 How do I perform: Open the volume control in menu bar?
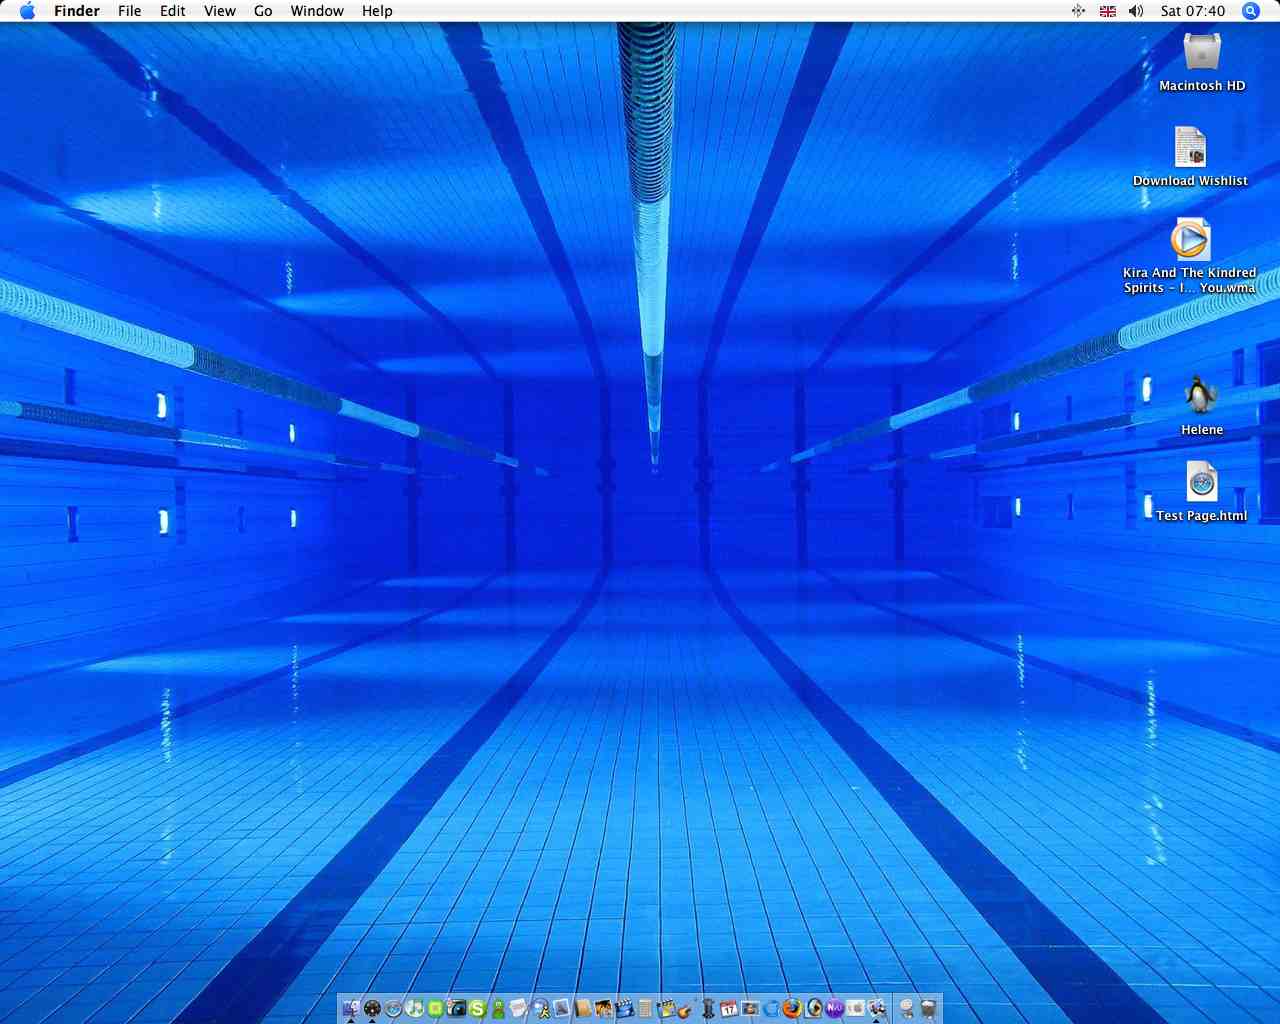pyautogui.click(x=1135, y=11)
